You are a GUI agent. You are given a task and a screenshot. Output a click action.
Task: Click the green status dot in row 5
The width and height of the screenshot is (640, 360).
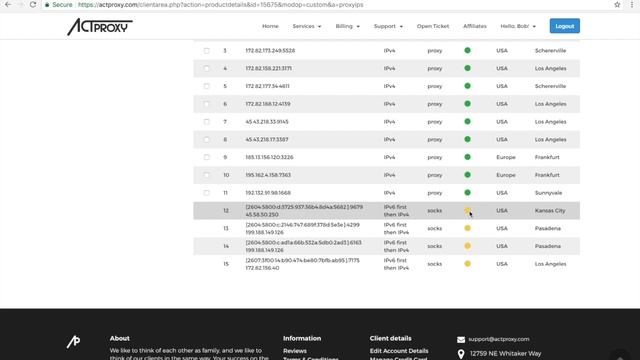[467, 86]
